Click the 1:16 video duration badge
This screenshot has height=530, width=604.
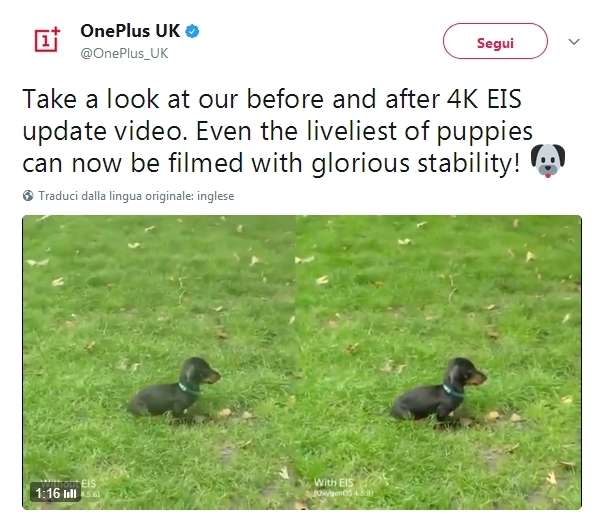pyautogui.click(x=55, y=492)
